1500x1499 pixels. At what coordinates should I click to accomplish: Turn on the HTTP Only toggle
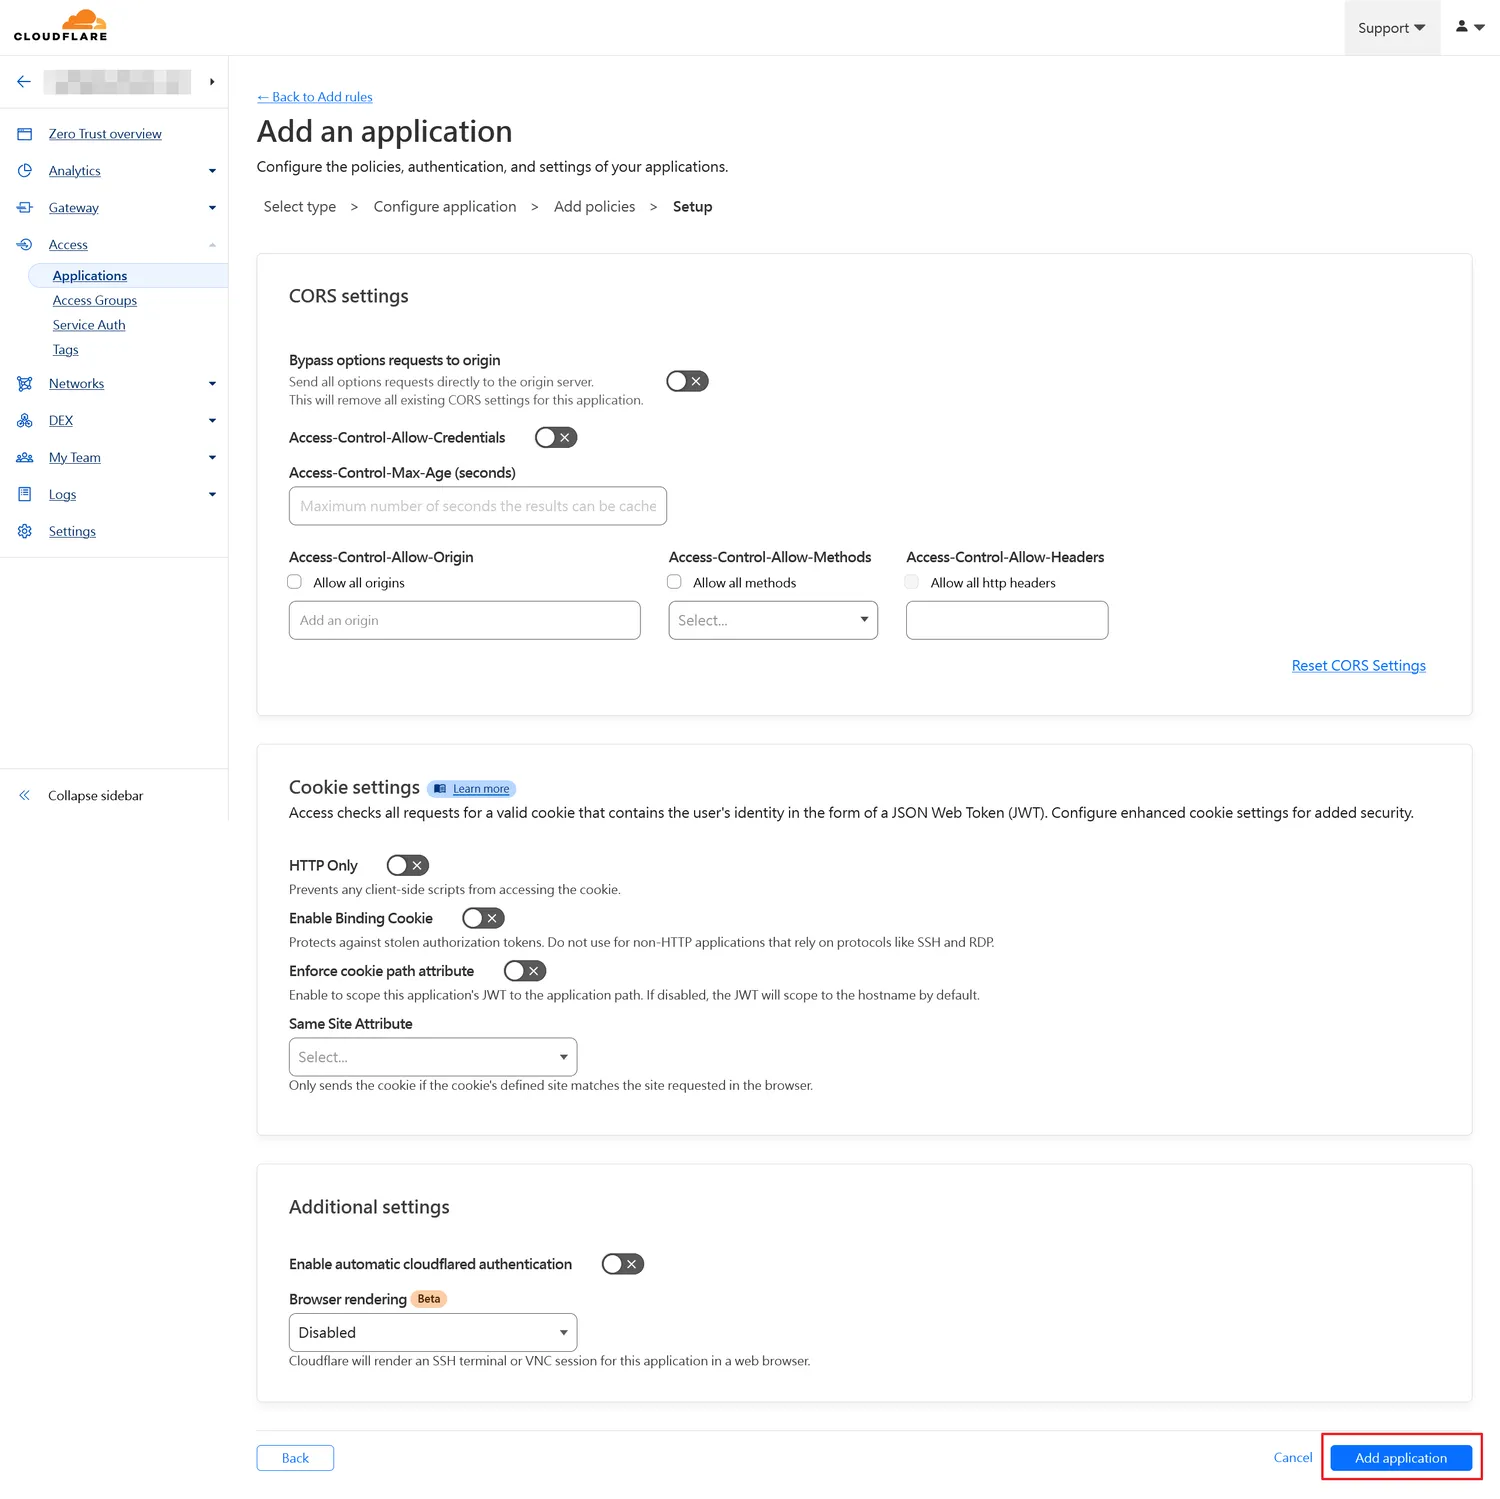[407, 865]
